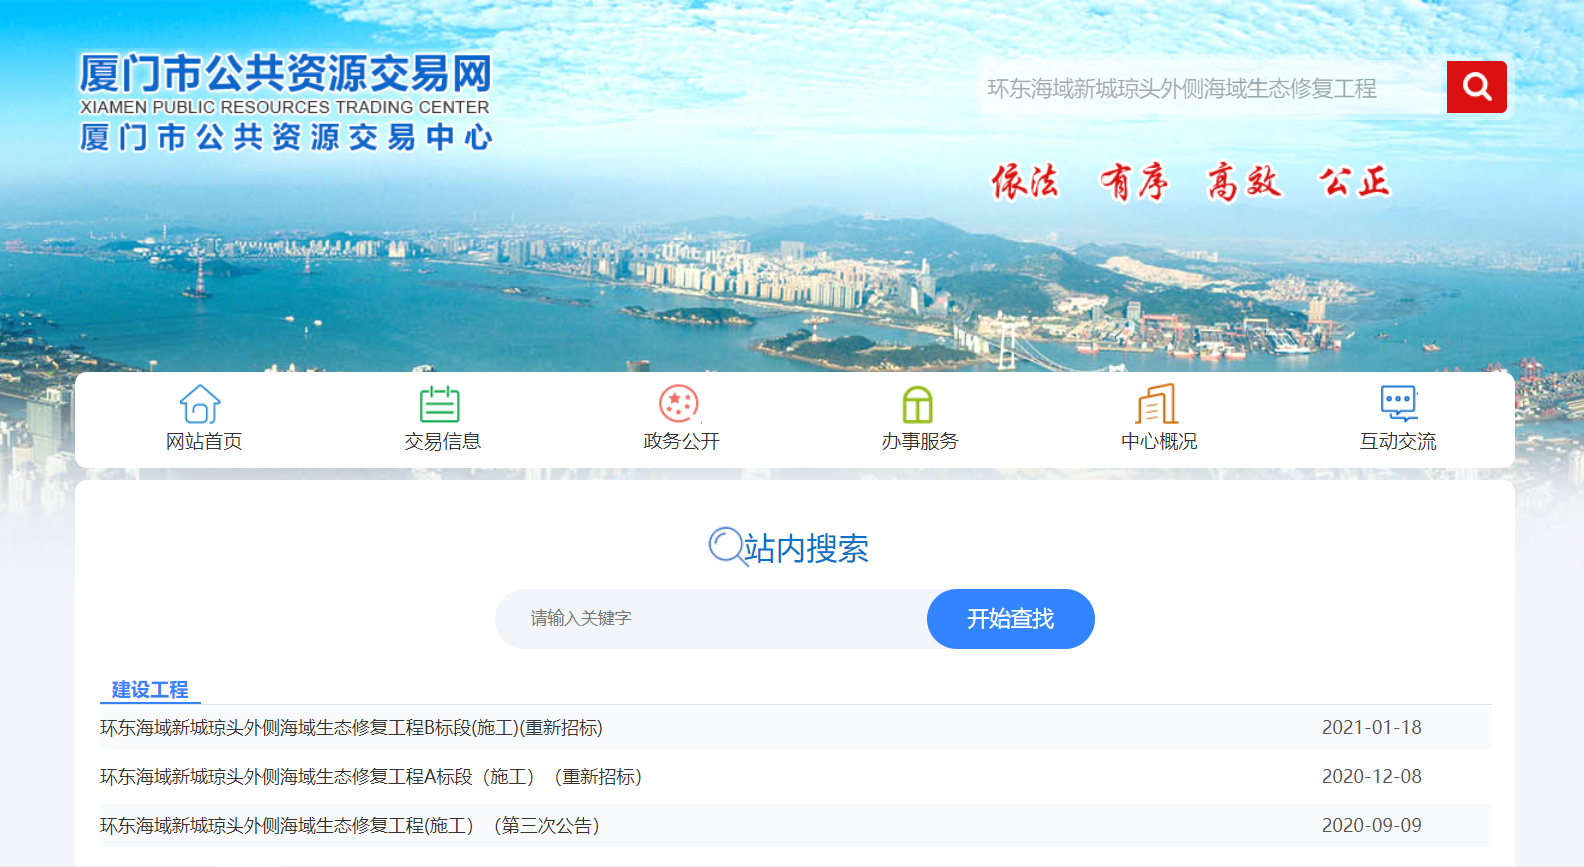Click the magnifier icon beside 站内搜索
The width and height of the screenshot is (1584, 867).
726,546
